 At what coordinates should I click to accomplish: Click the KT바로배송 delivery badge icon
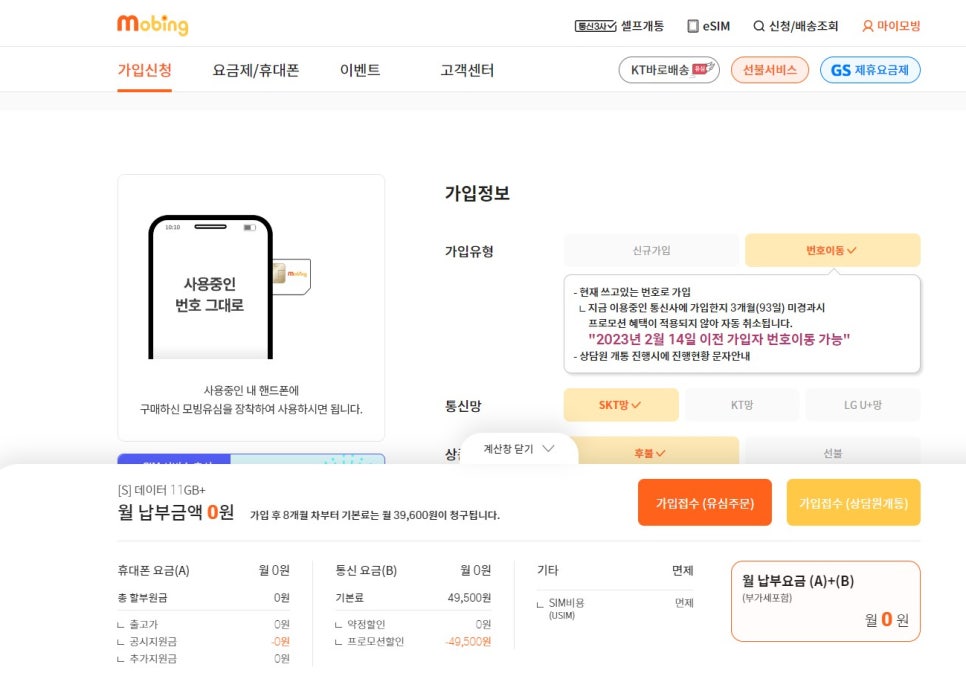[x=705, y=68]
